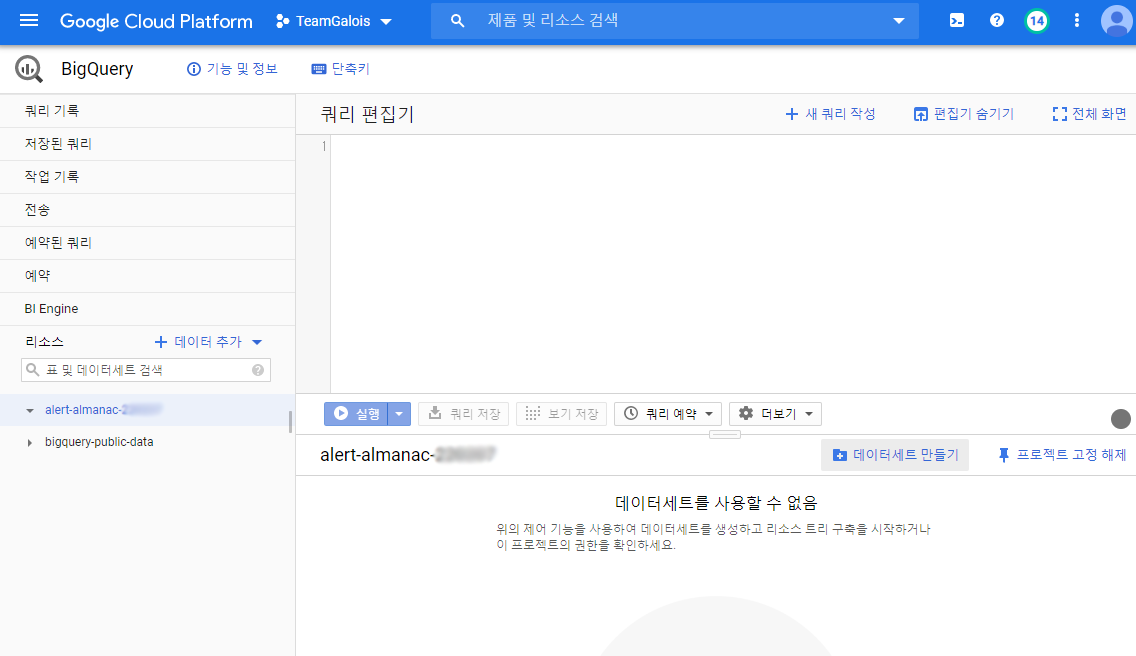
Task: Open the hamburger navigation menu
Action: pyautogui.click(x=29, y=20)
